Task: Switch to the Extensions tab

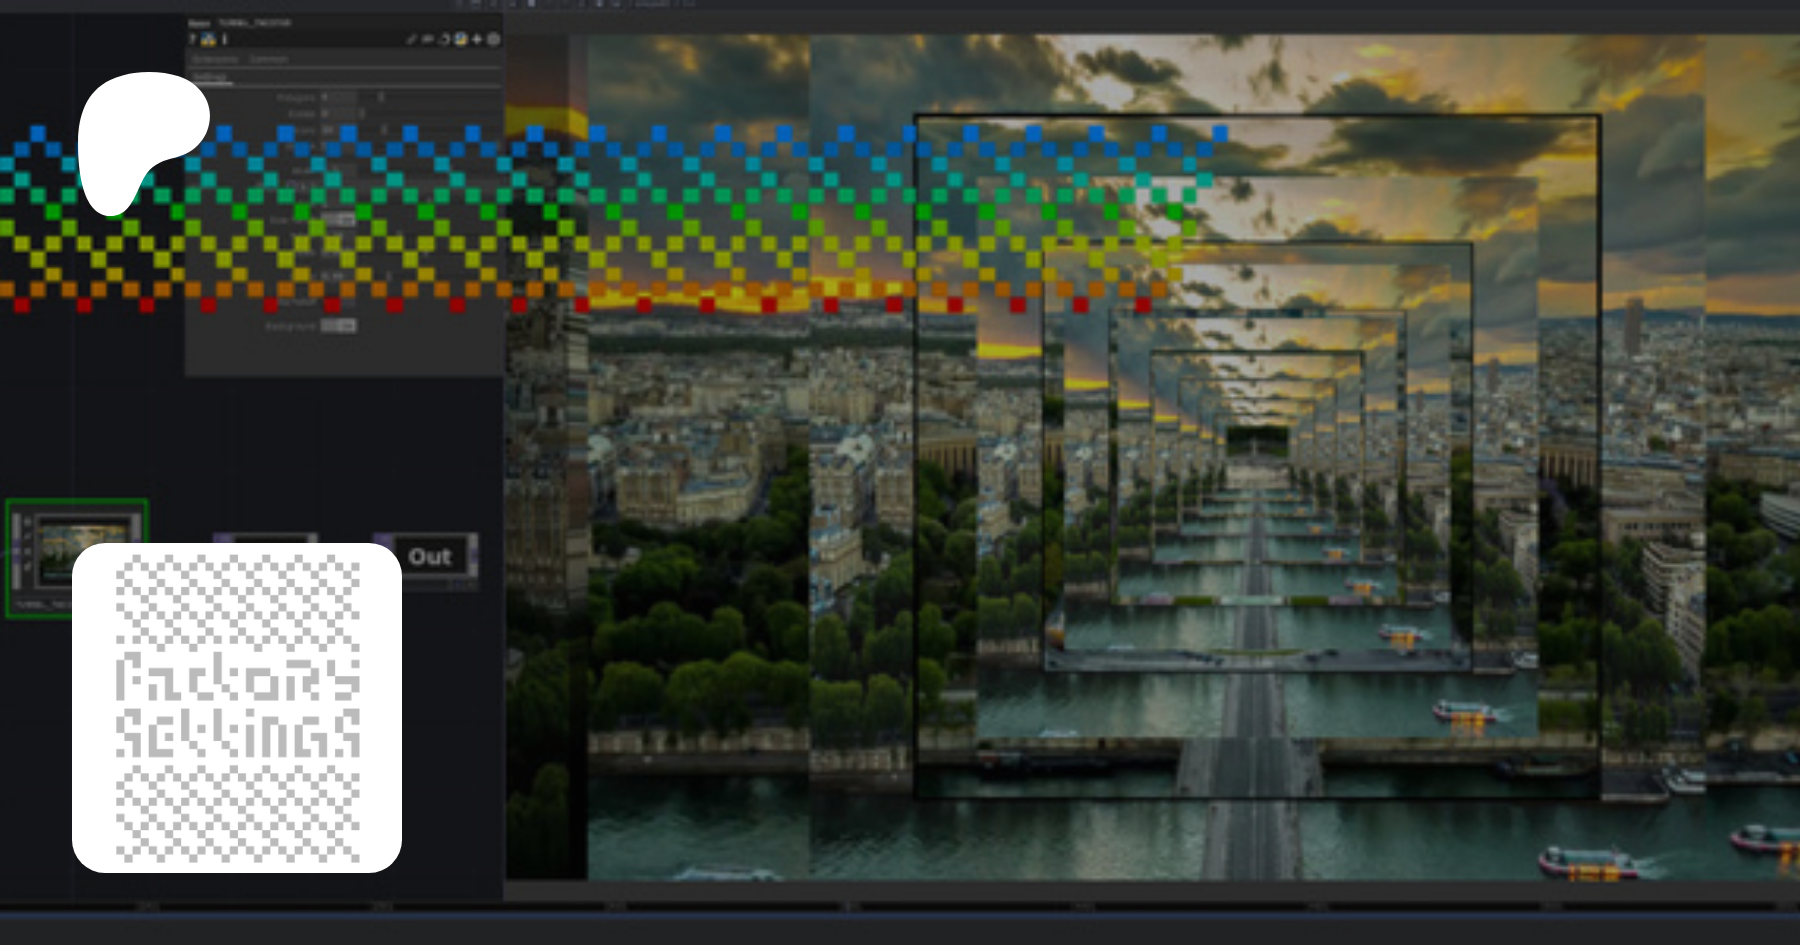Action: click(x=215, y=60)
